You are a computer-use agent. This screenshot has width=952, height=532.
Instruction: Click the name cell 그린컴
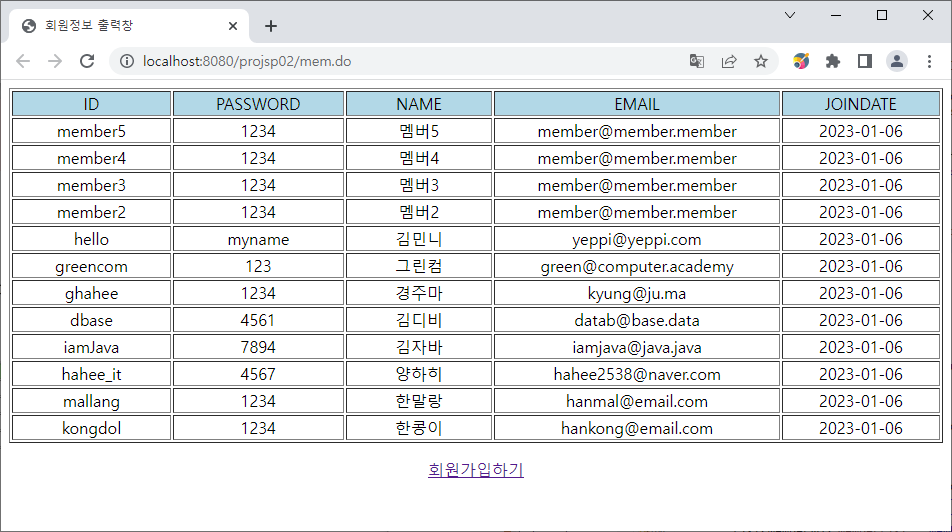[419, 266]
